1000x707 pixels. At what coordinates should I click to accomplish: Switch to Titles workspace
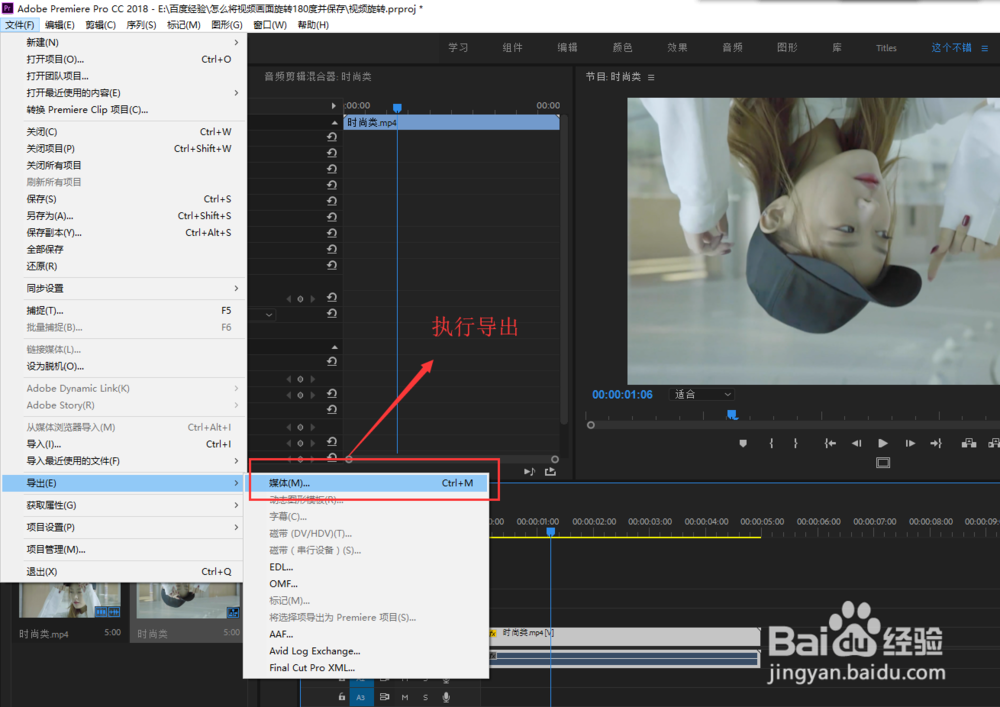click(x=886, y=48)
